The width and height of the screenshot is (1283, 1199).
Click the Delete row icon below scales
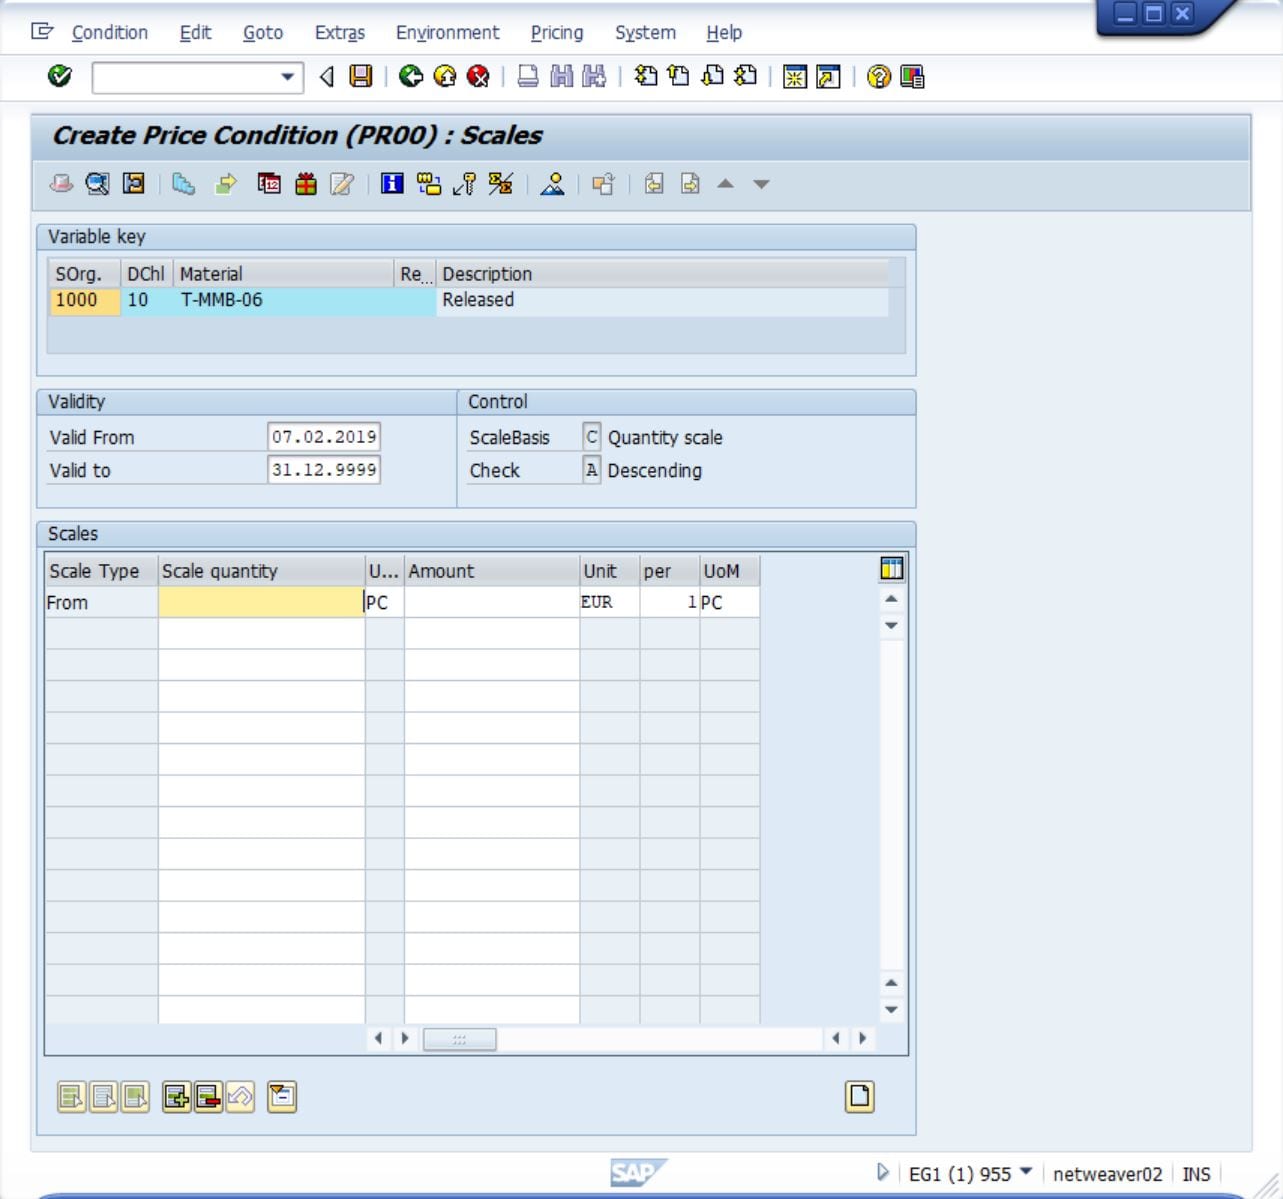[208, 1097]
